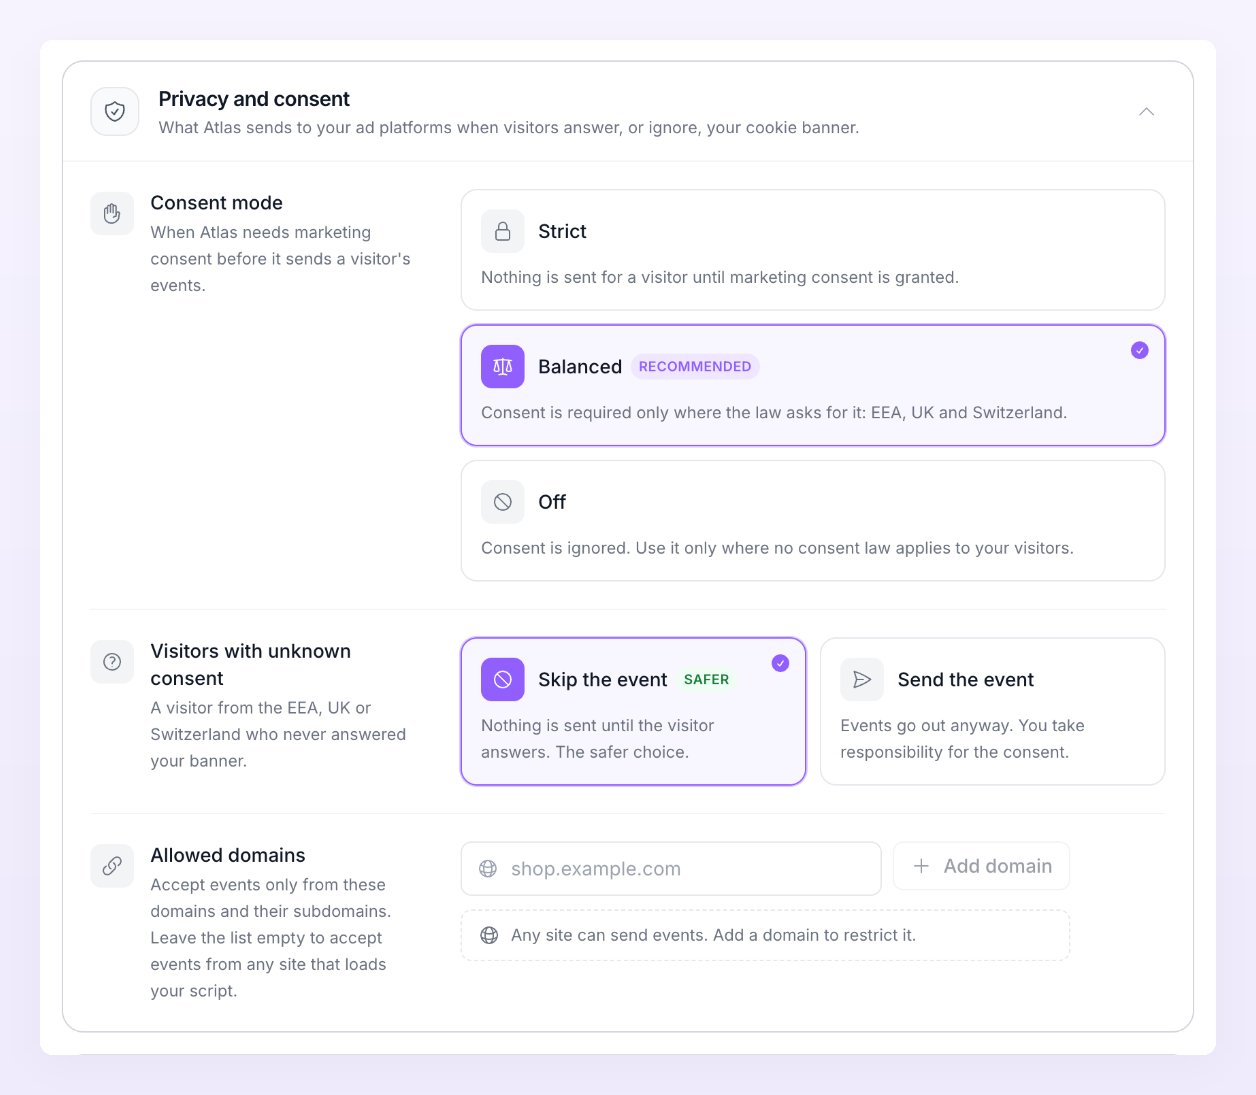1256x1095 pixels.
Task: Click the Privacy and consent heading
Action: [254, 99]
